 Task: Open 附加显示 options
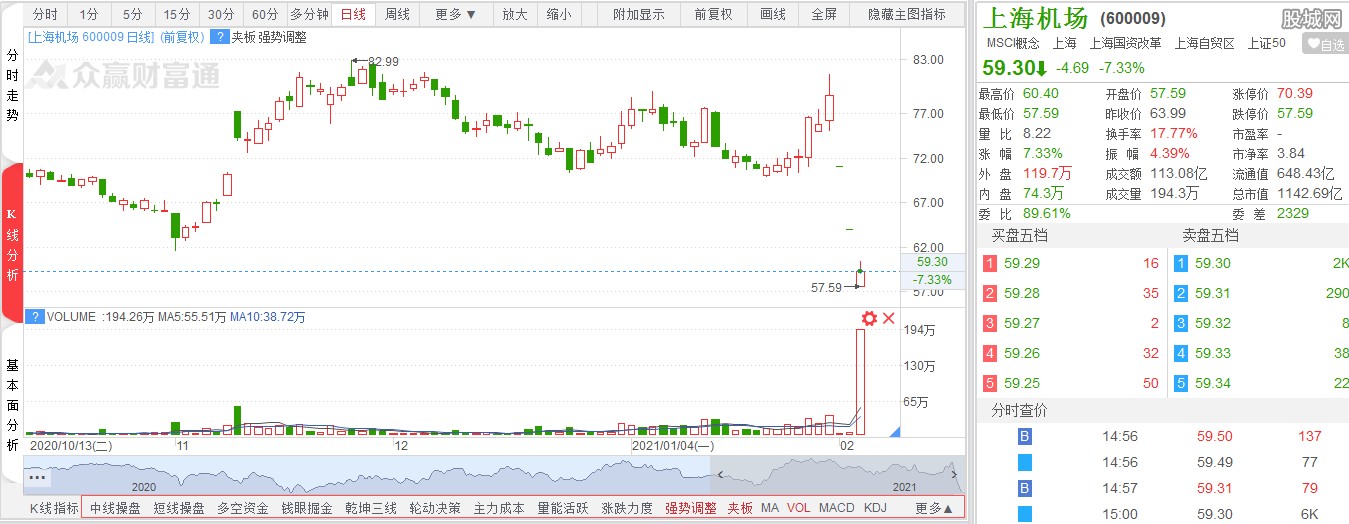tap(639, 15)
